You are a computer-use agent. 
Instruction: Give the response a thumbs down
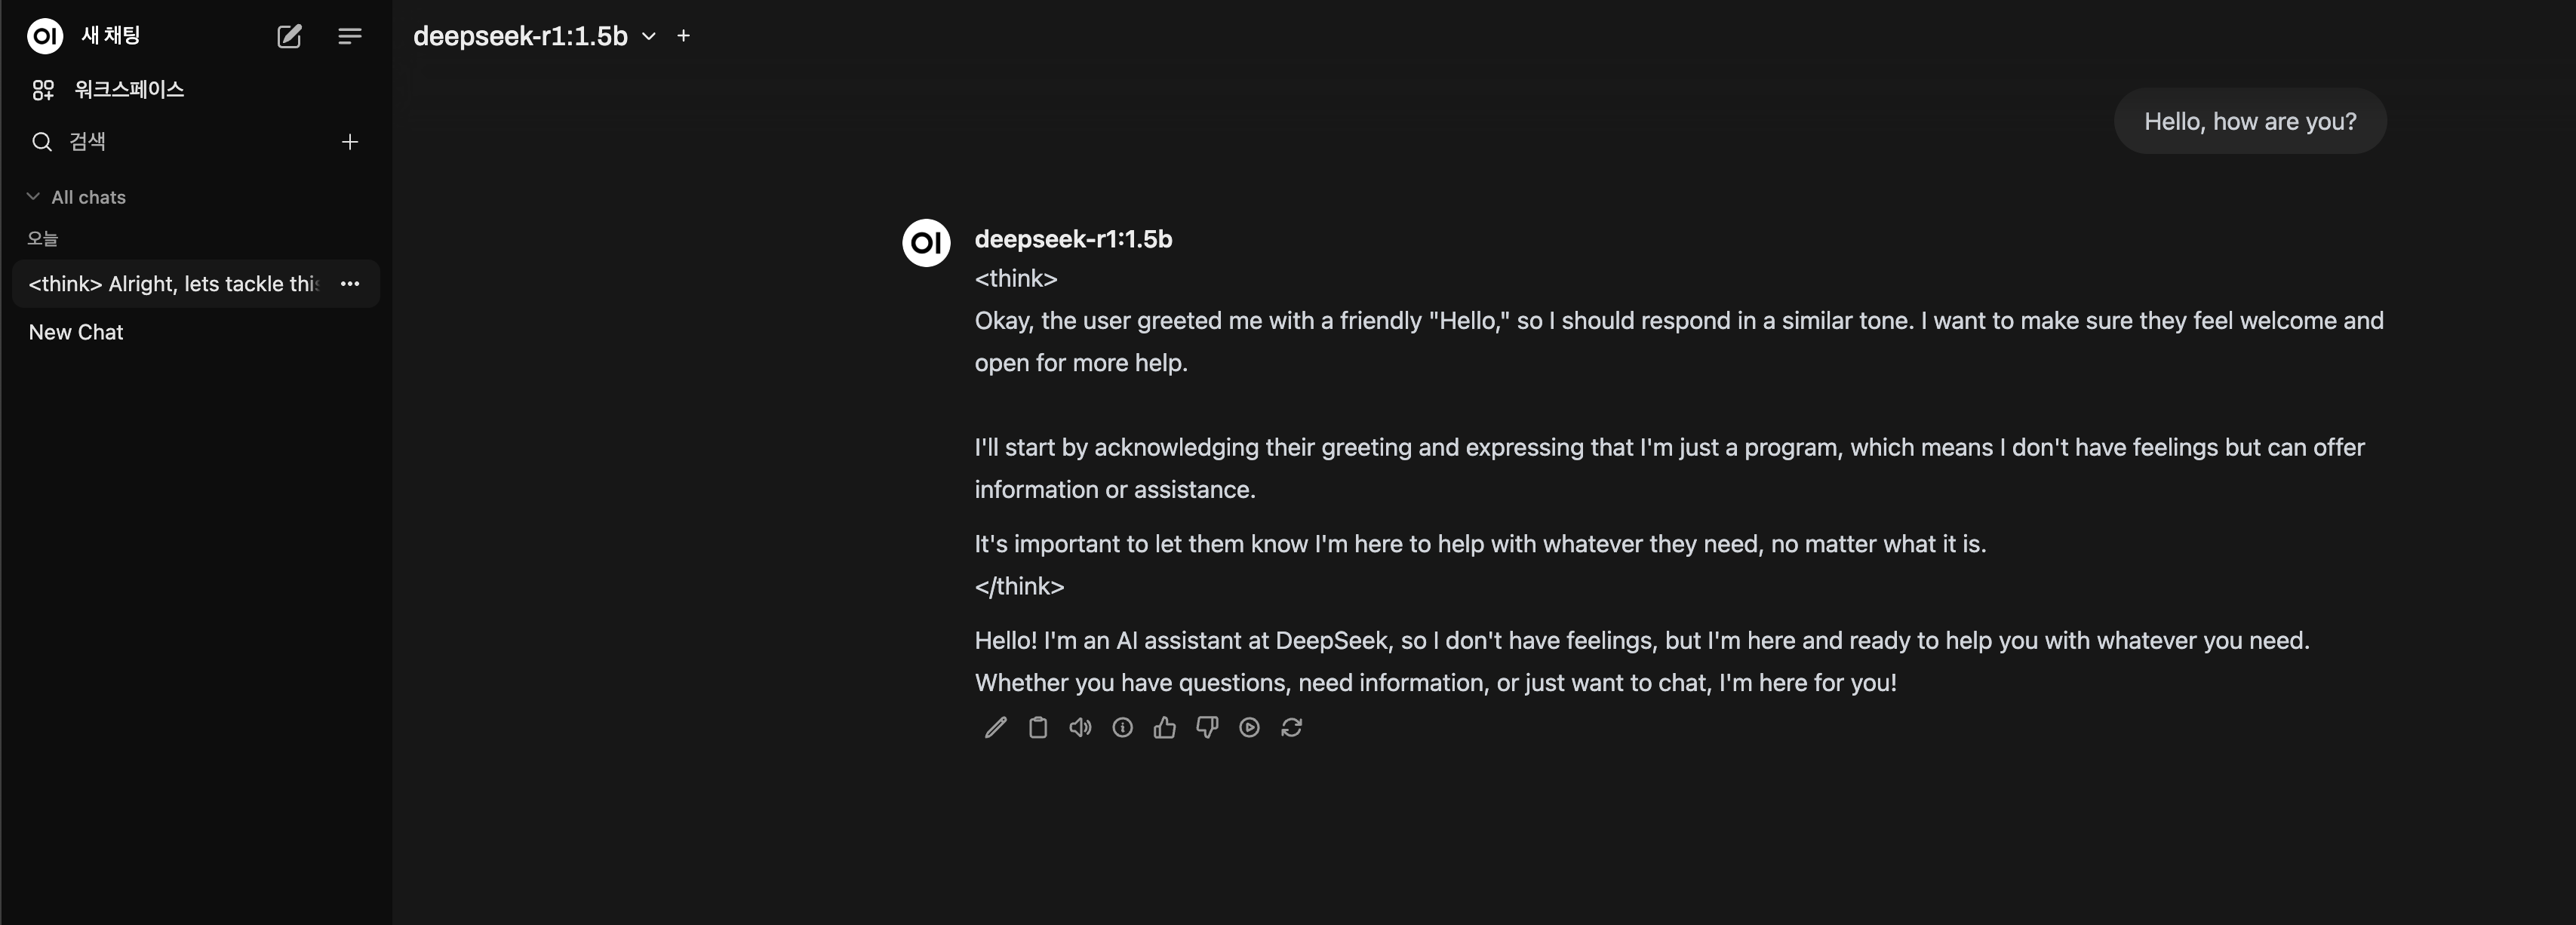coord(1207,727)
